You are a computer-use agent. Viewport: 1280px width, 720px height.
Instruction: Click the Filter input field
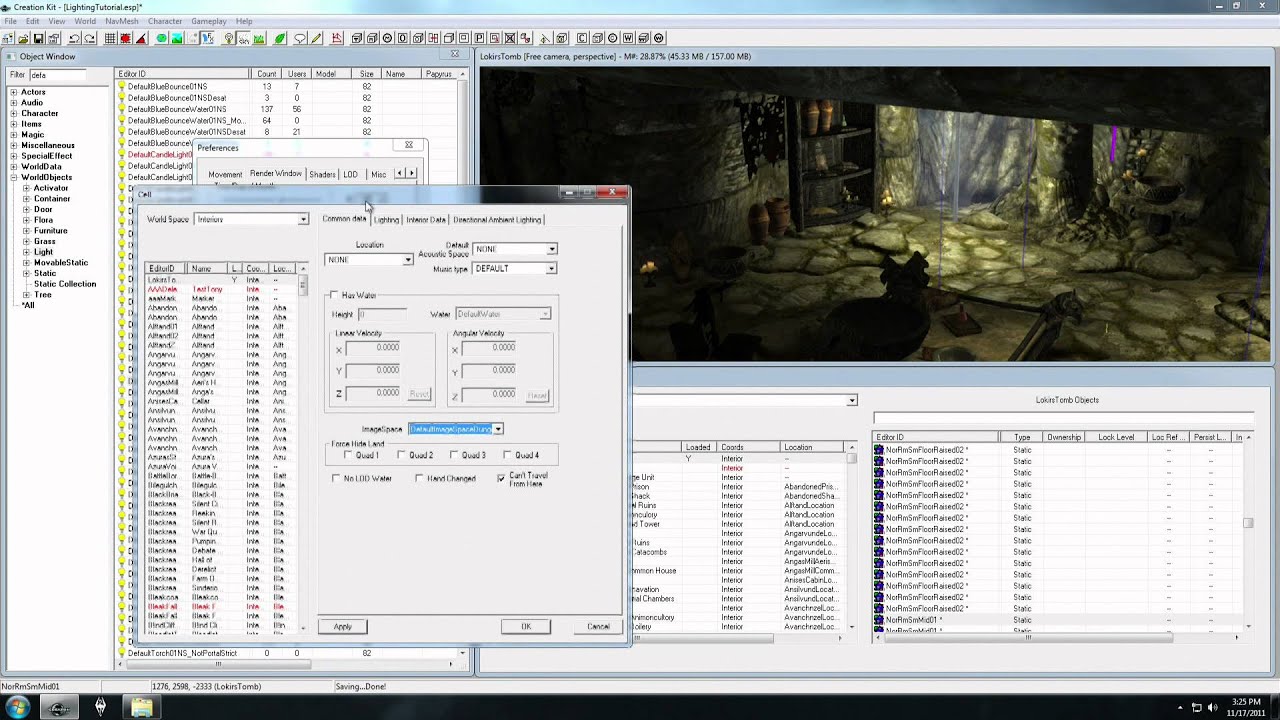tap(57, 75)
